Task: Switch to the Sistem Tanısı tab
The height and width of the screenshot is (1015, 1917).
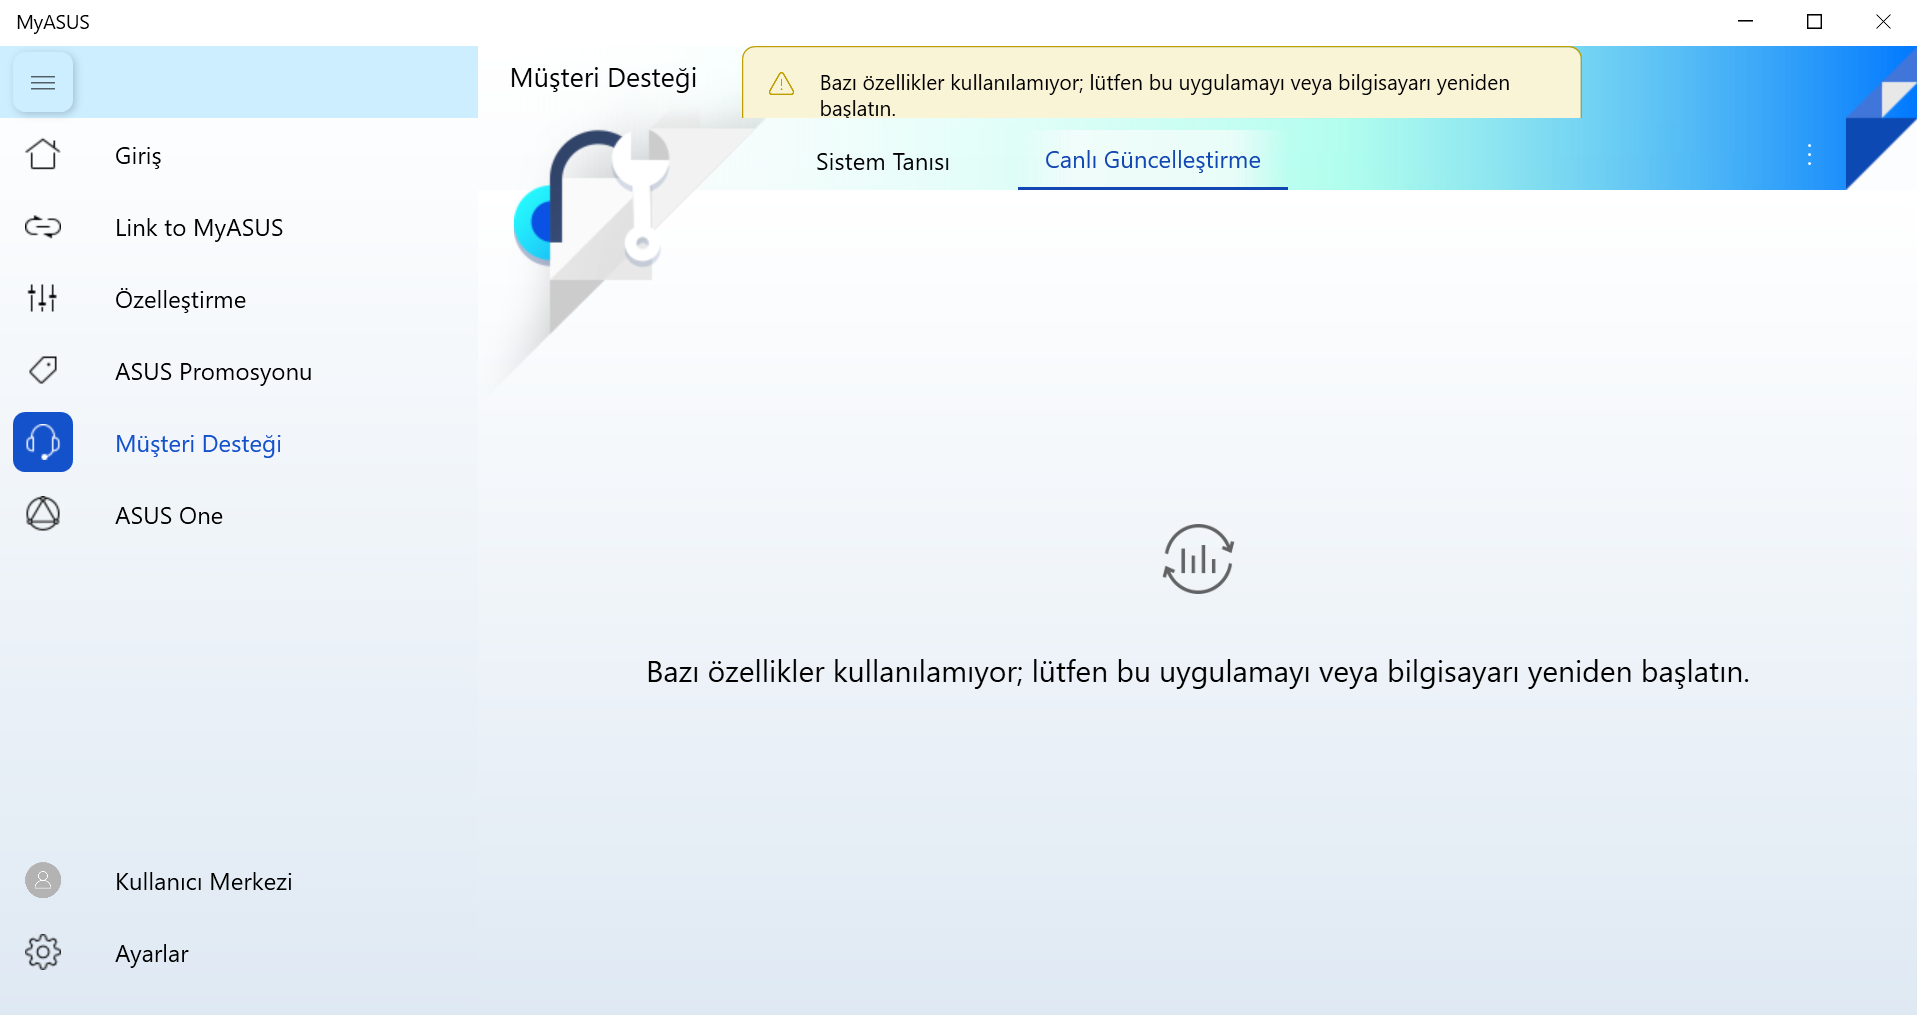Action: click(x=882, y=161)
